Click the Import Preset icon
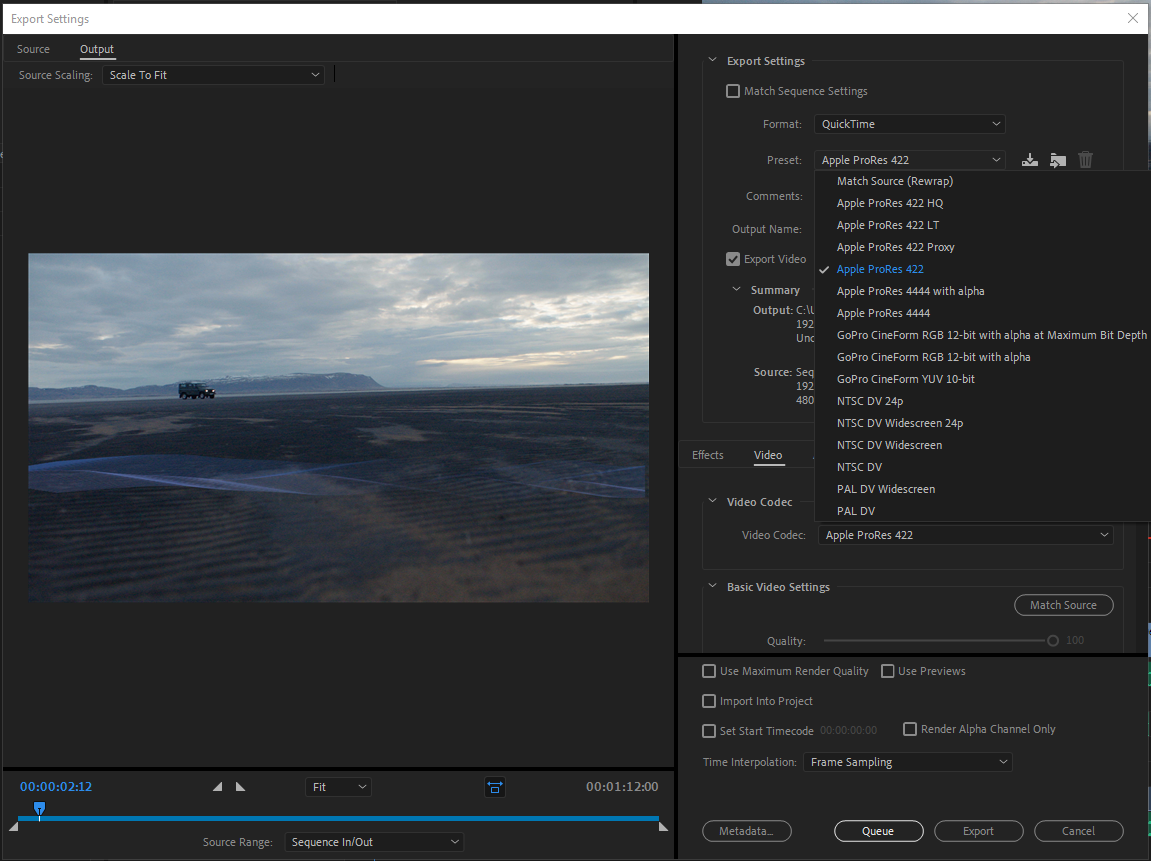 click(x=1058, y=160)
